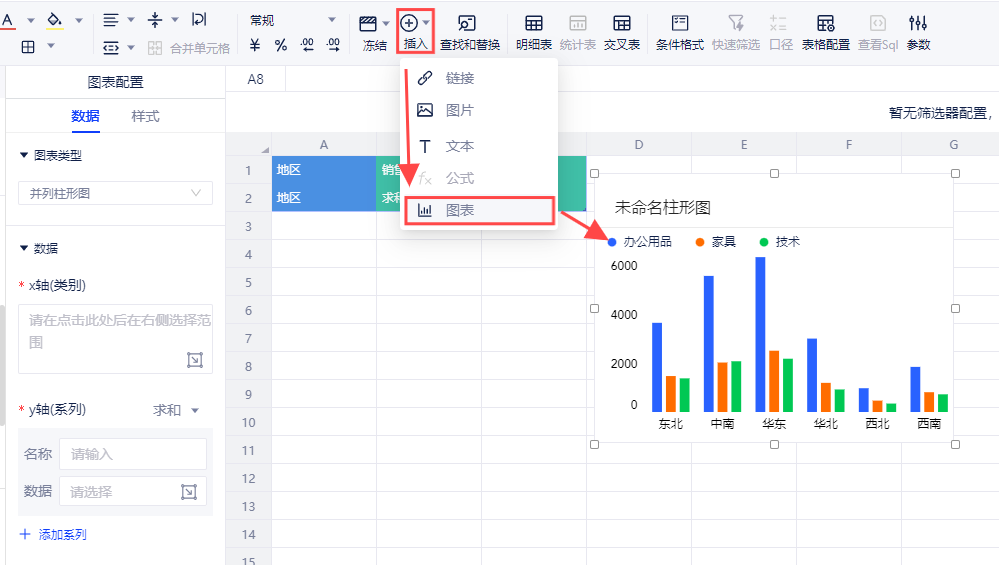
Task: Collapse the 图表类型 section
Action: [25, 155]
